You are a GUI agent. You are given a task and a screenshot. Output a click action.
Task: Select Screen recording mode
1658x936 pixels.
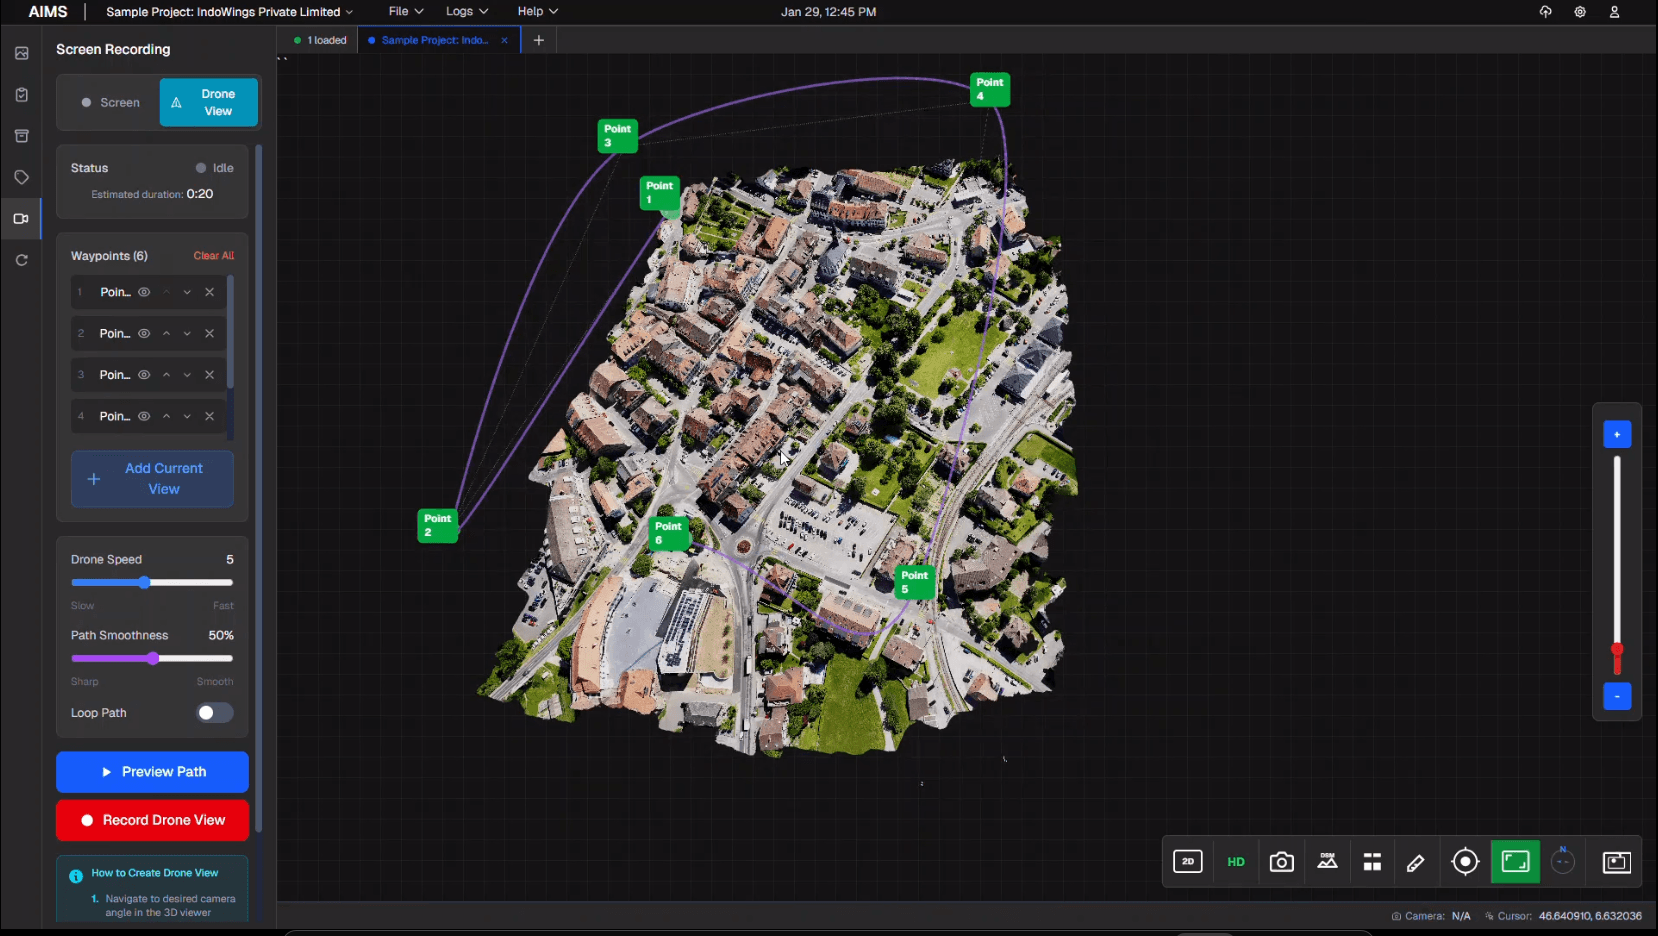(110, 102)
